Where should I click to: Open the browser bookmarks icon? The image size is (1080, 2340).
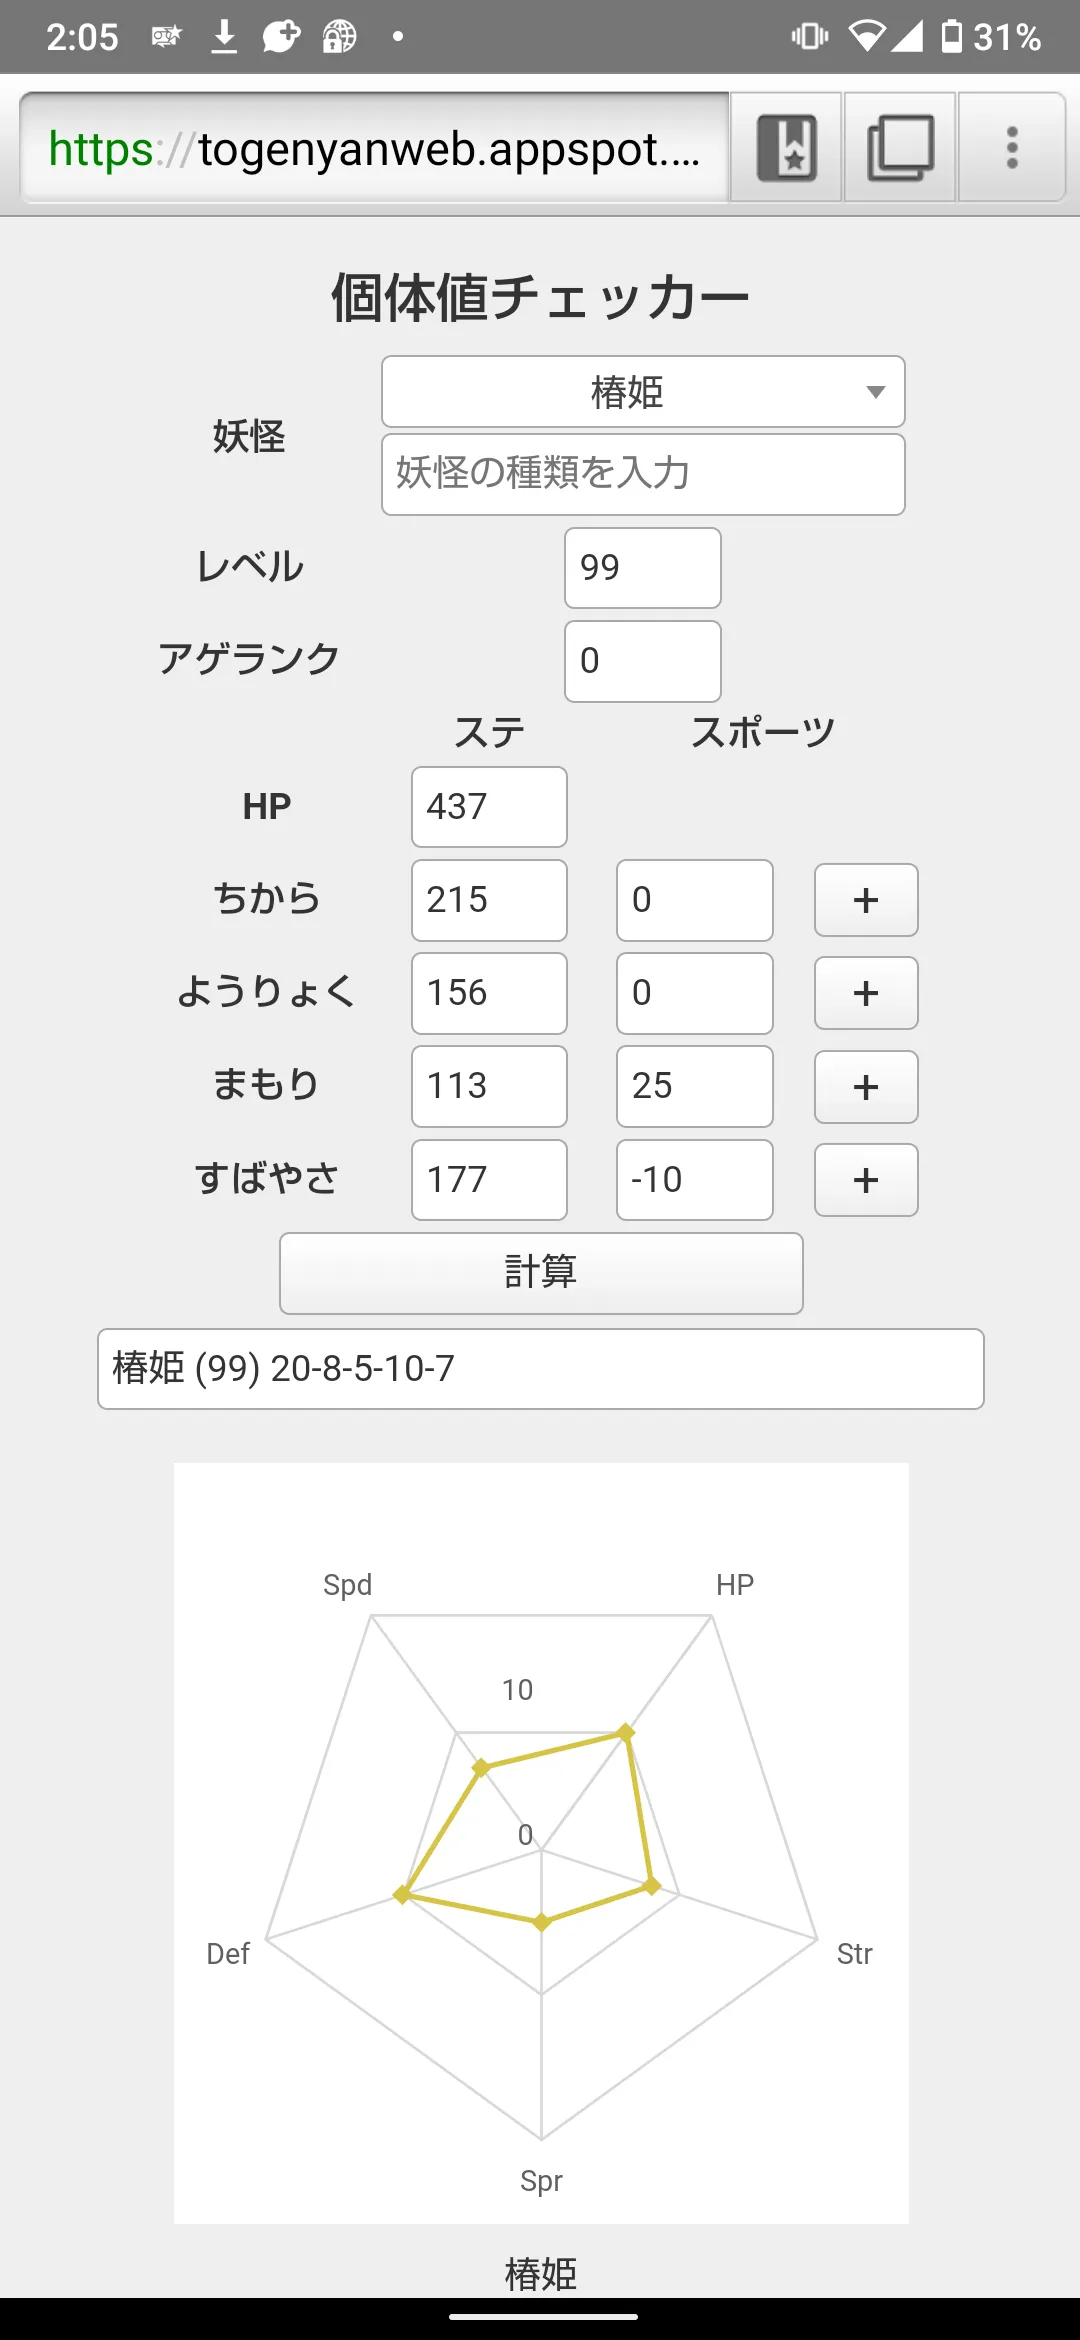click(786, 147)
